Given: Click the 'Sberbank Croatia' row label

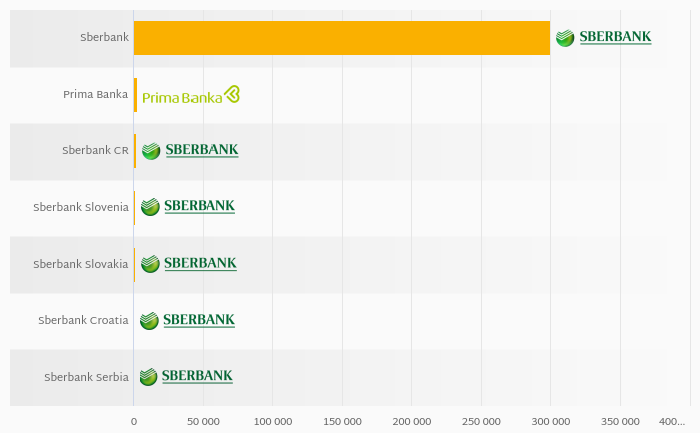Looking at the screenshot, I should pyautogui.click(x=83, y=321).
